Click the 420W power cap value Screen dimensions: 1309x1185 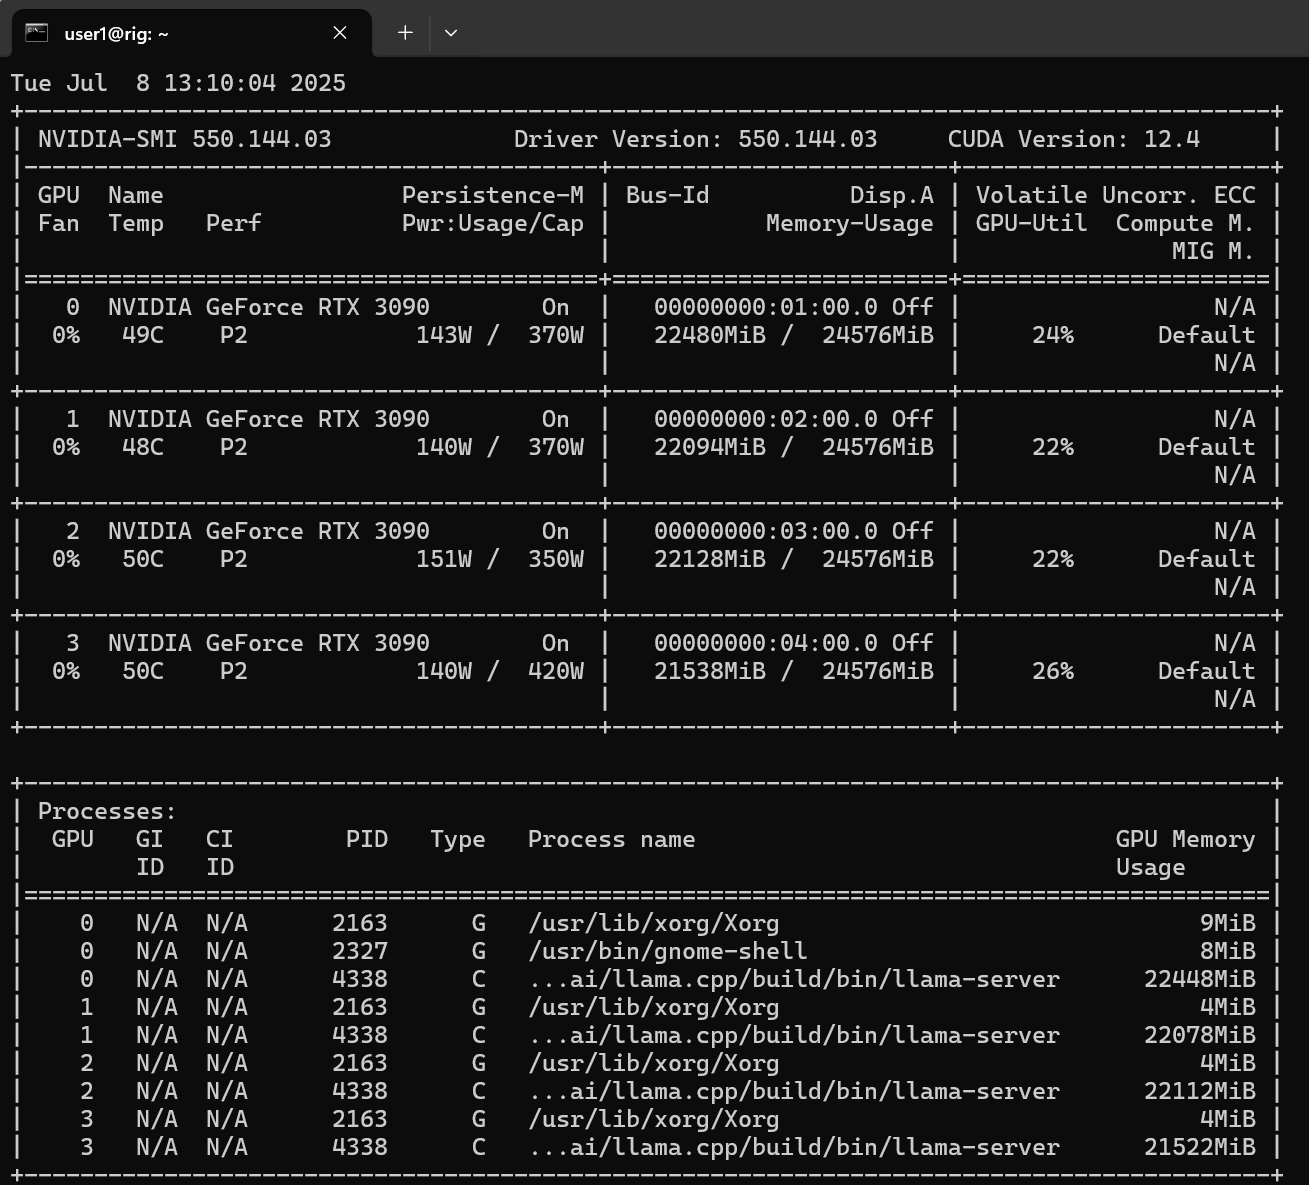(556, 672)
